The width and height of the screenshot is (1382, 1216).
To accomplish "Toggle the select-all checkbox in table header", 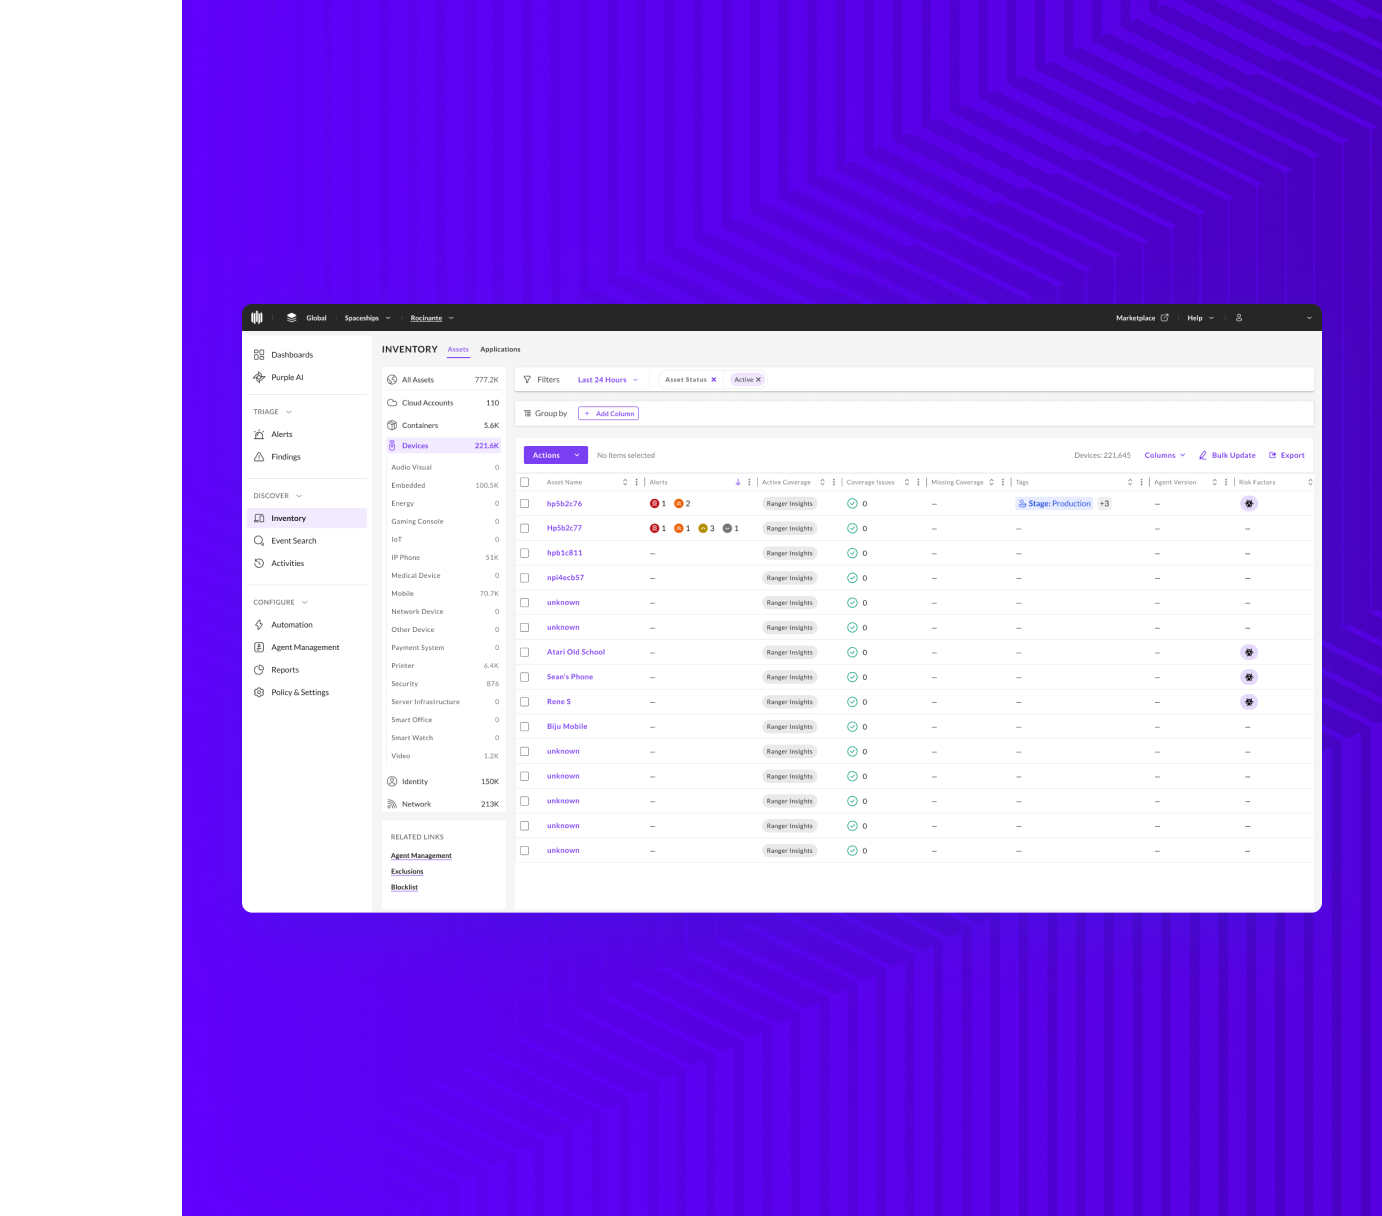I will [x=524, y=482].
